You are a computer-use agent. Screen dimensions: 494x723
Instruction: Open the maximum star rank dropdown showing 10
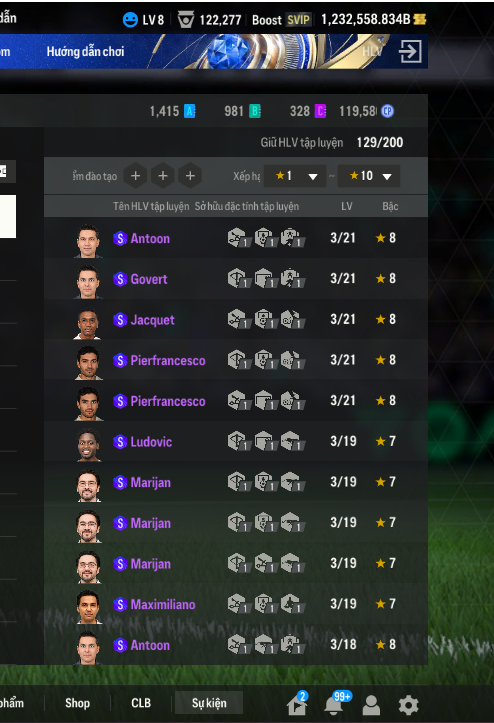pos(369,176)
